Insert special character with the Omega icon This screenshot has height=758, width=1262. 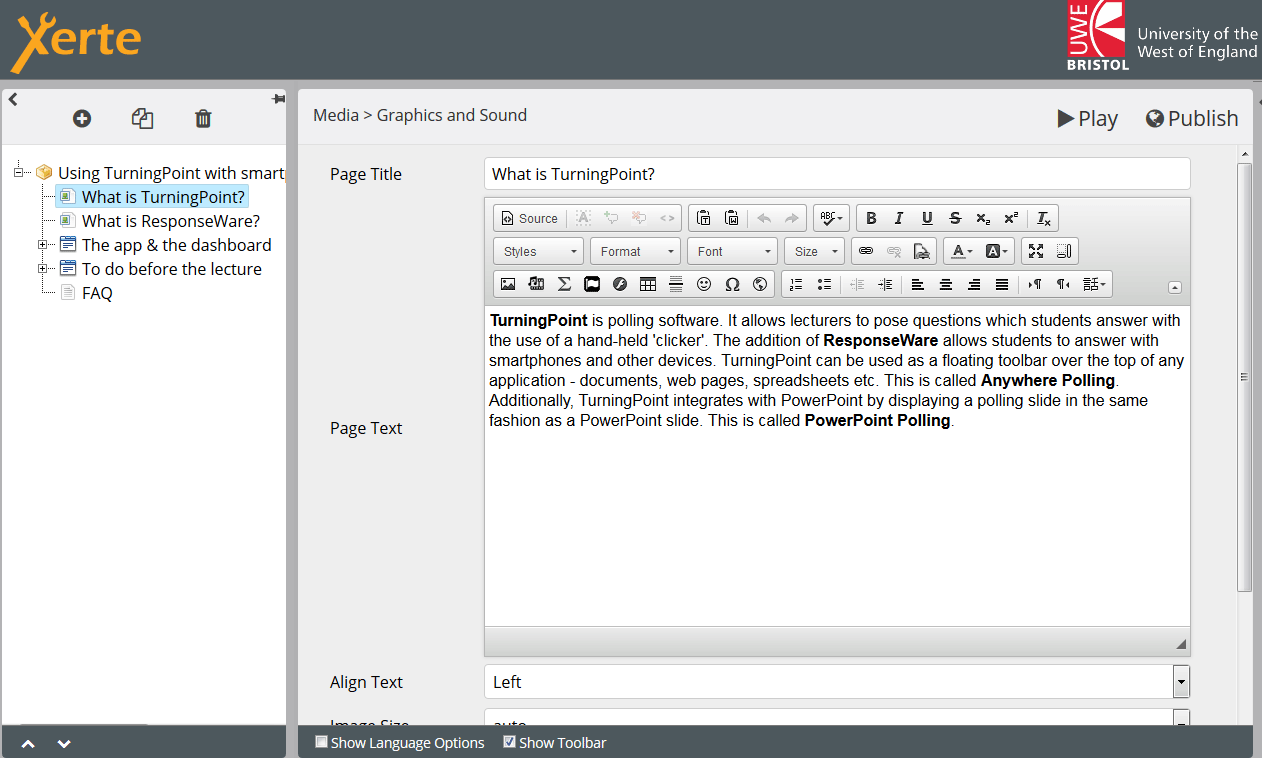[x=732, y=284]
